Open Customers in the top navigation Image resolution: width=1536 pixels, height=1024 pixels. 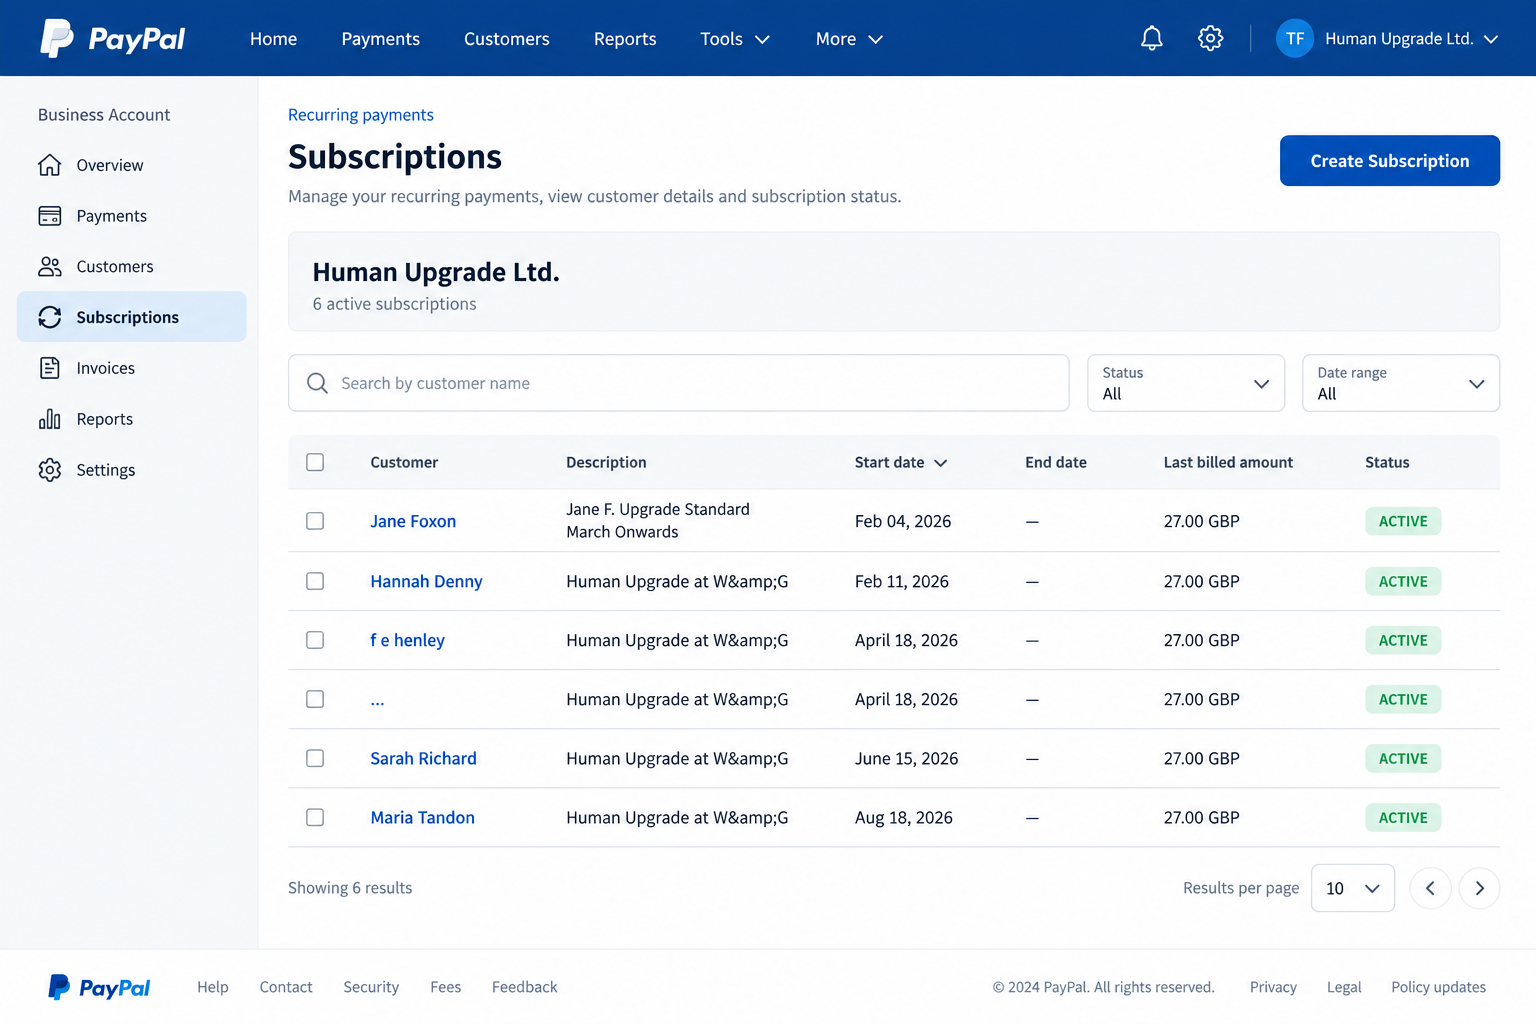506,39
